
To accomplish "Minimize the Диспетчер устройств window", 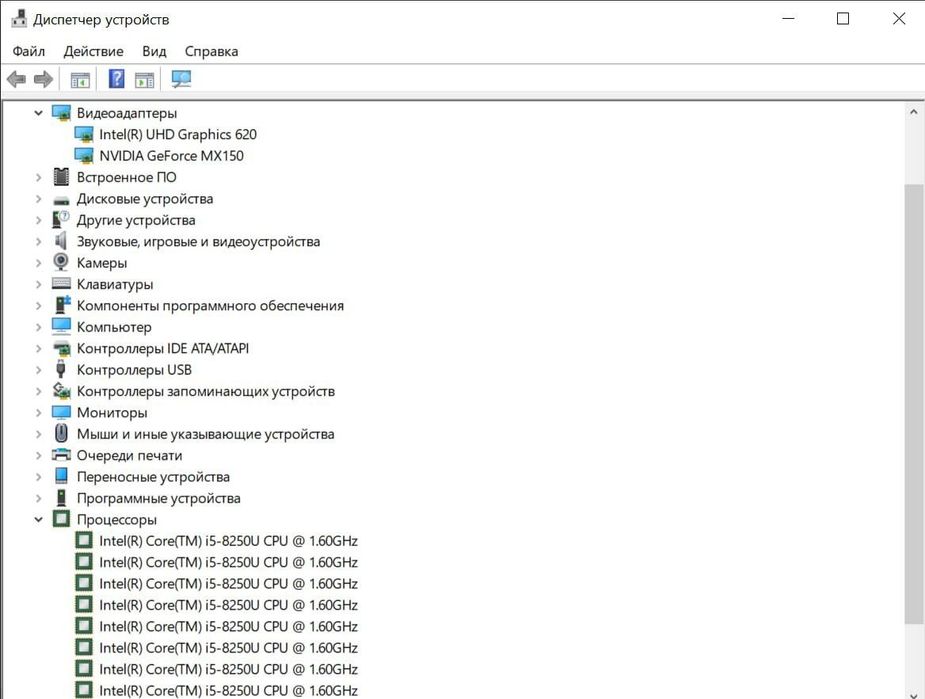I will click(x=788, y=19).
